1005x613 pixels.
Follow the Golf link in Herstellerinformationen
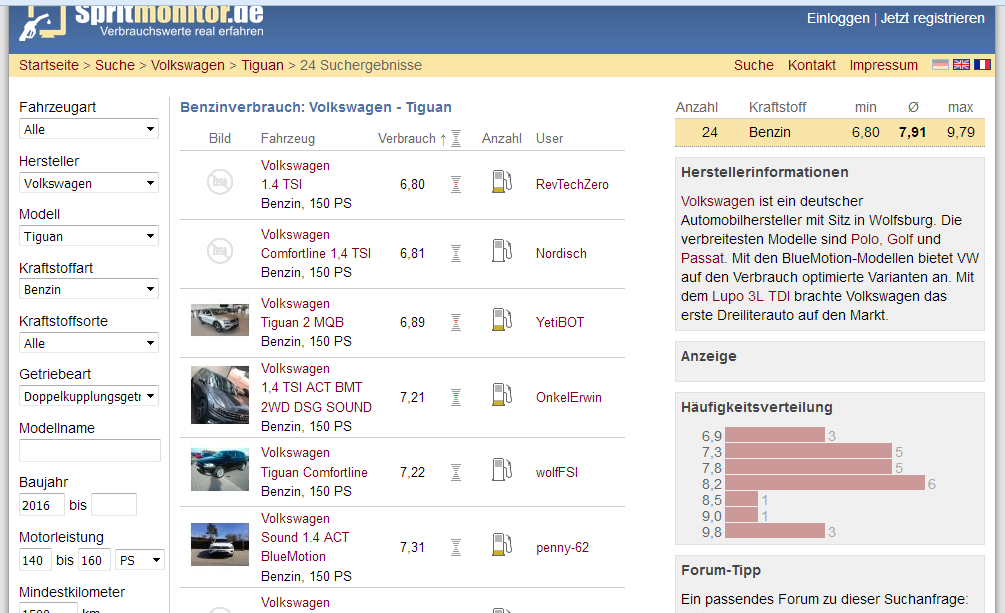click(x=900, y=239)
